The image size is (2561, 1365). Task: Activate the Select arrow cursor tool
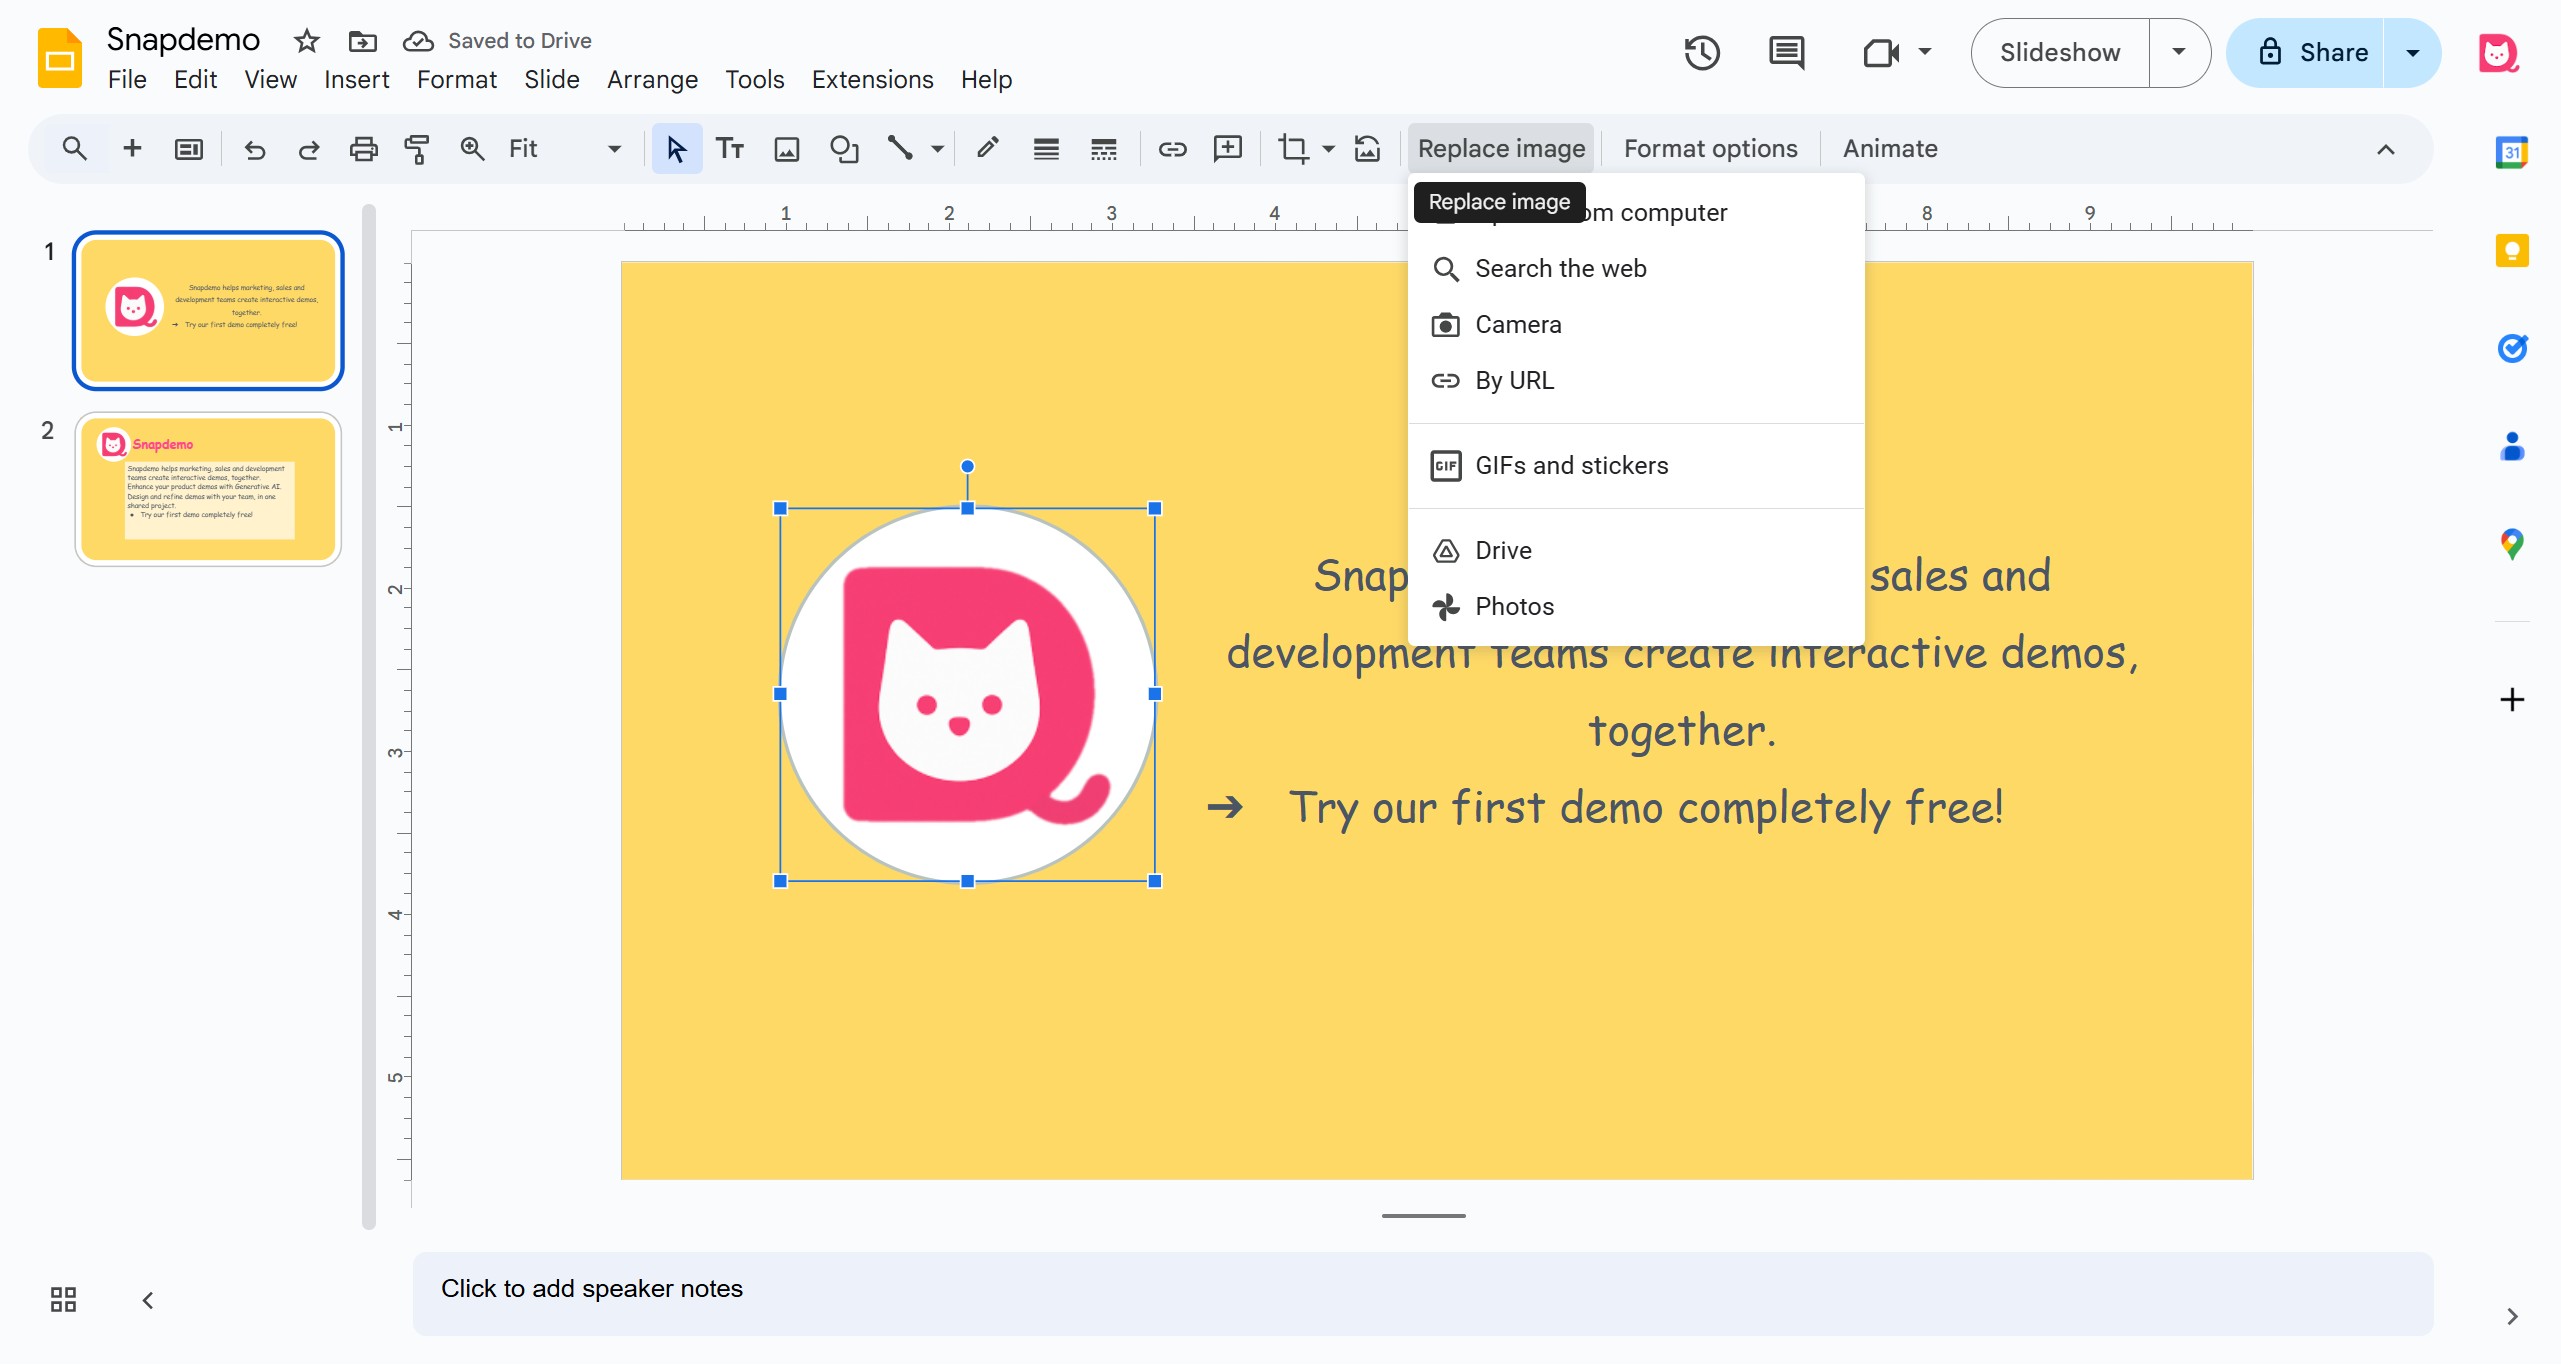(x=677, y=149)
